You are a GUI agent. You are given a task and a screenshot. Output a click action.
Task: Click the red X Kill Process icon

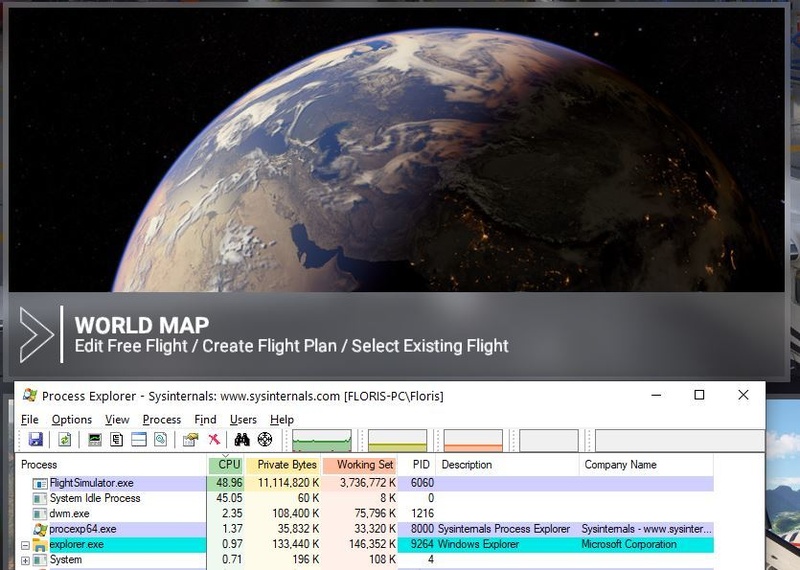tap(214, 439)
